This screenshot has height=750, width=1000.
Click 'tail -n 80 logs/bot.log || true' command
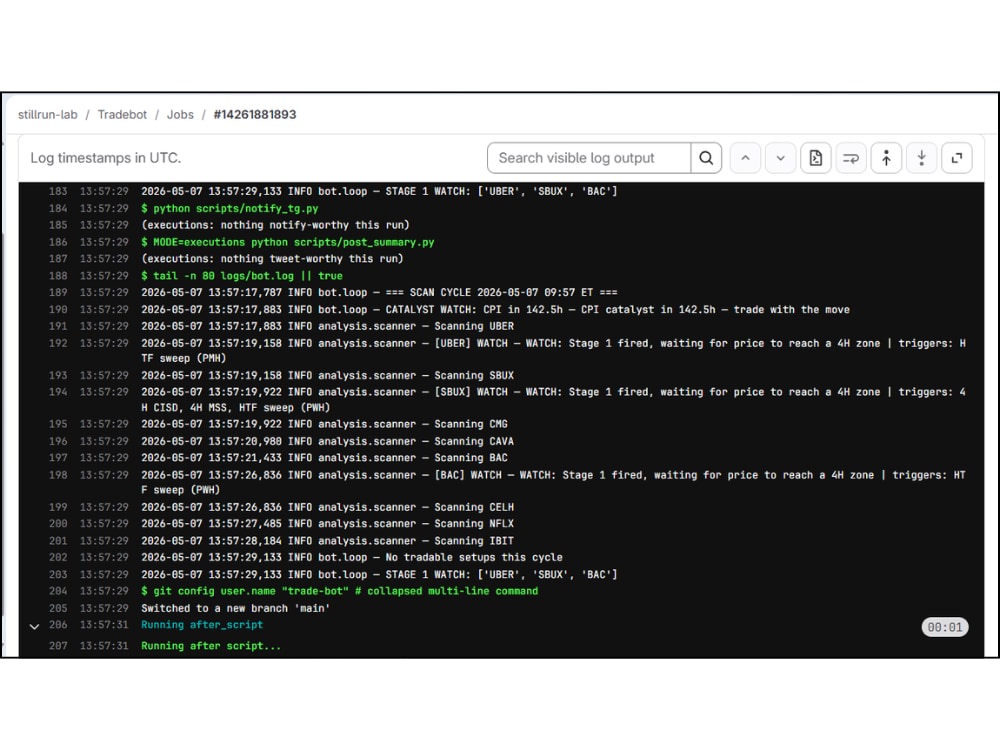pos(242,276)
